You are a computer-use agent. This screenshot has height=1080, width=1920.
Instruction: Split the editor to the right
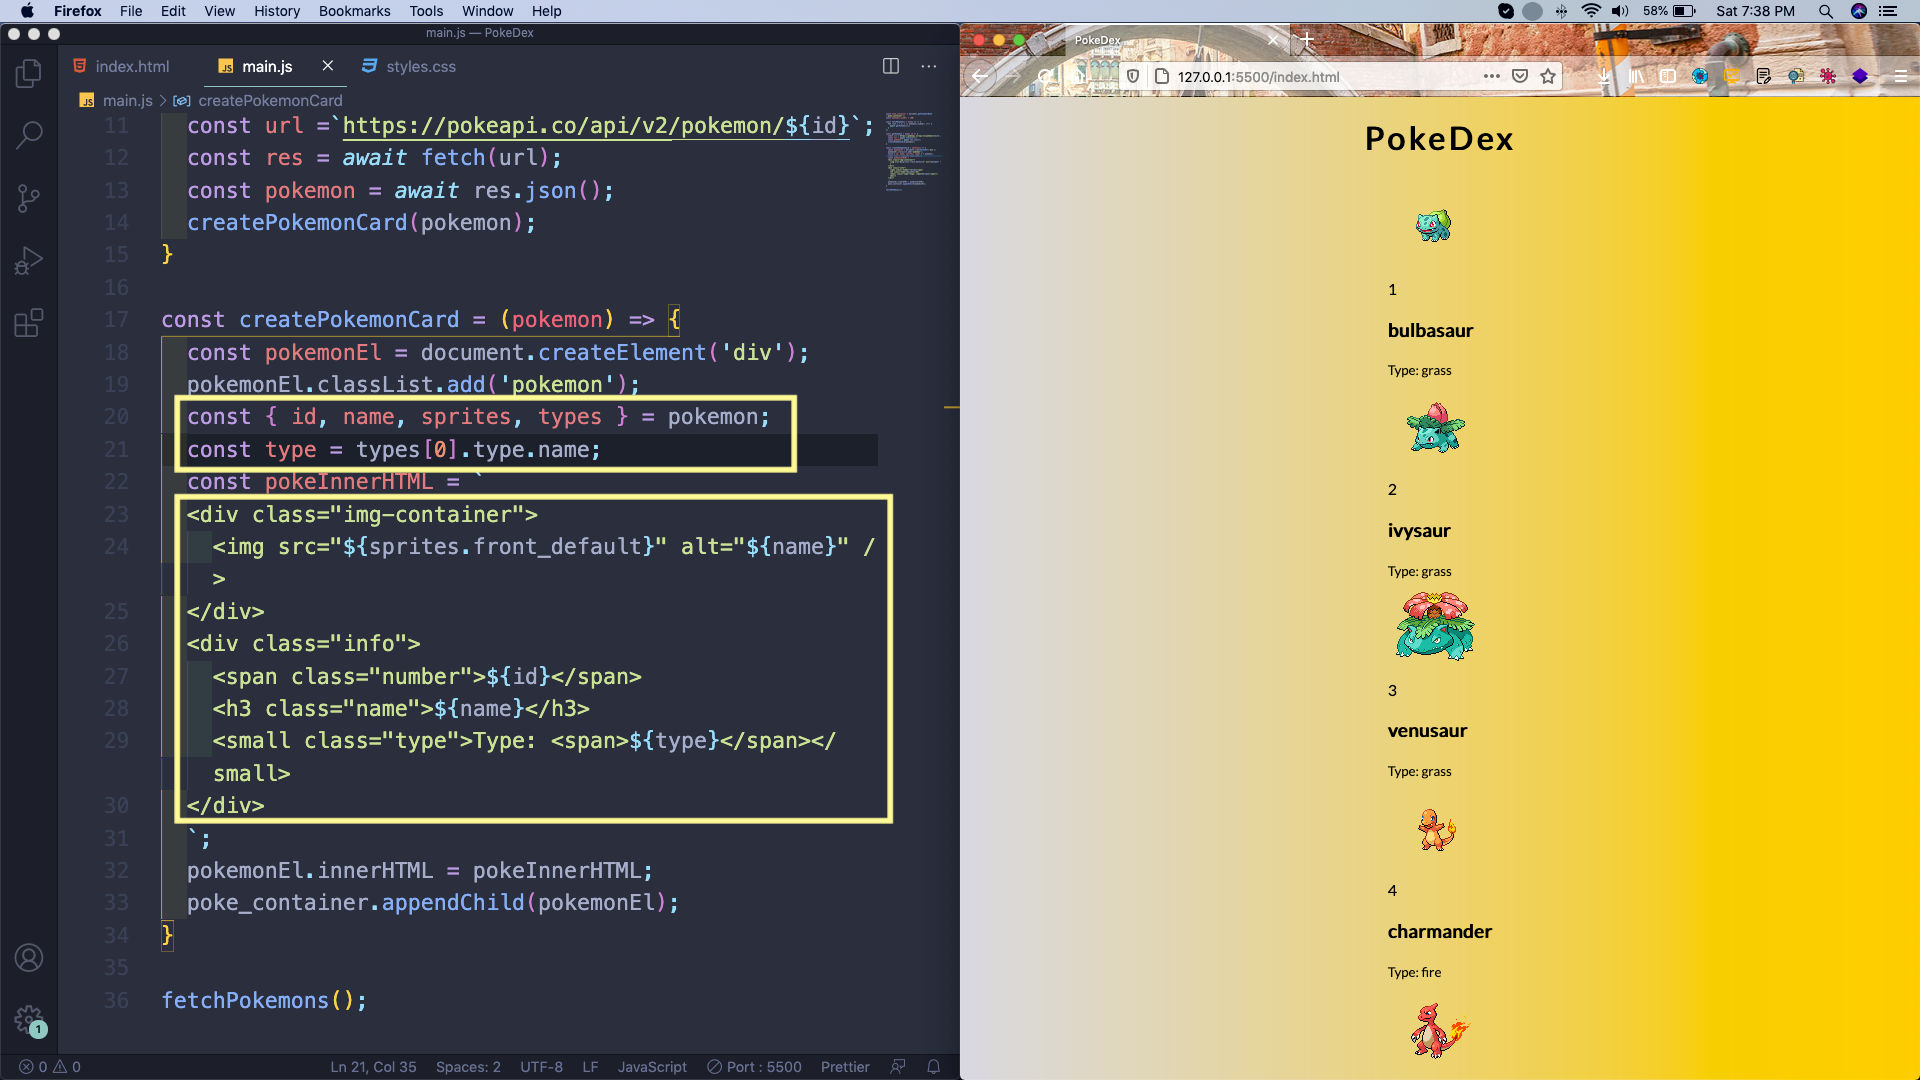pos(891,66)
